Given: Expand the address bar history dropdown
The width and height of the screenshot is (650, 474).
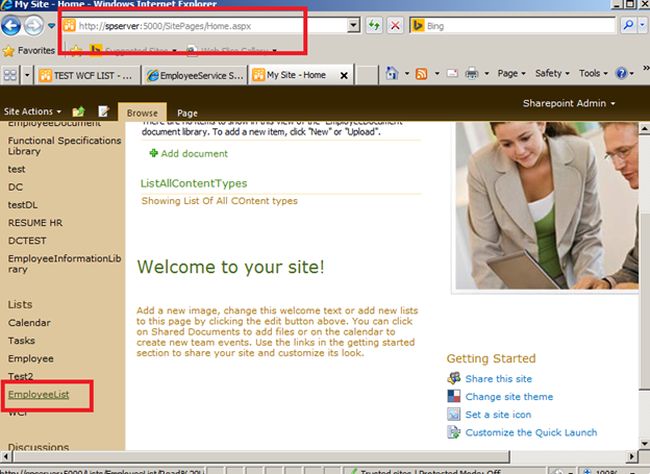Looking at the screenshot, I should [353, 26].
